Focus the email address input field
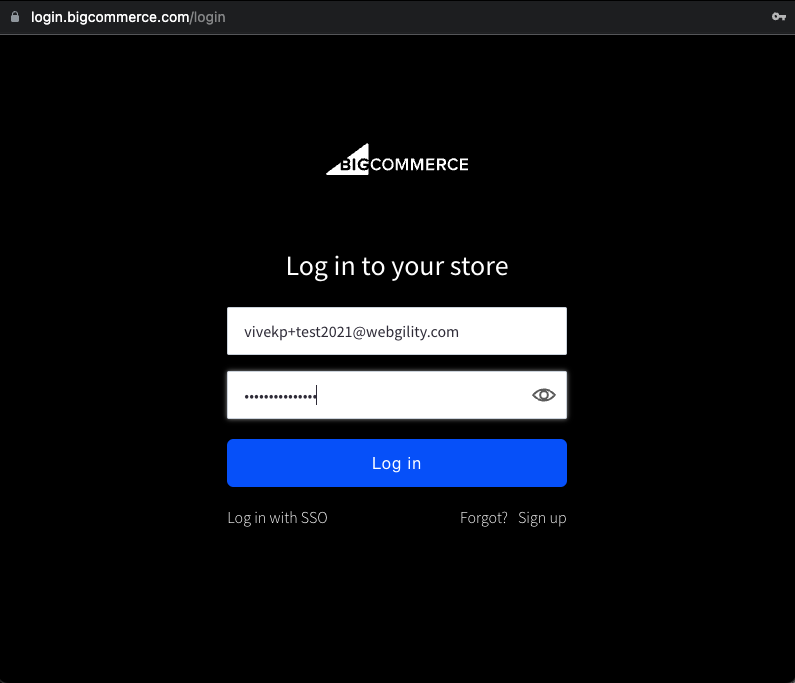The width and height of the screenshot is (795, 683). click(397, 331)
